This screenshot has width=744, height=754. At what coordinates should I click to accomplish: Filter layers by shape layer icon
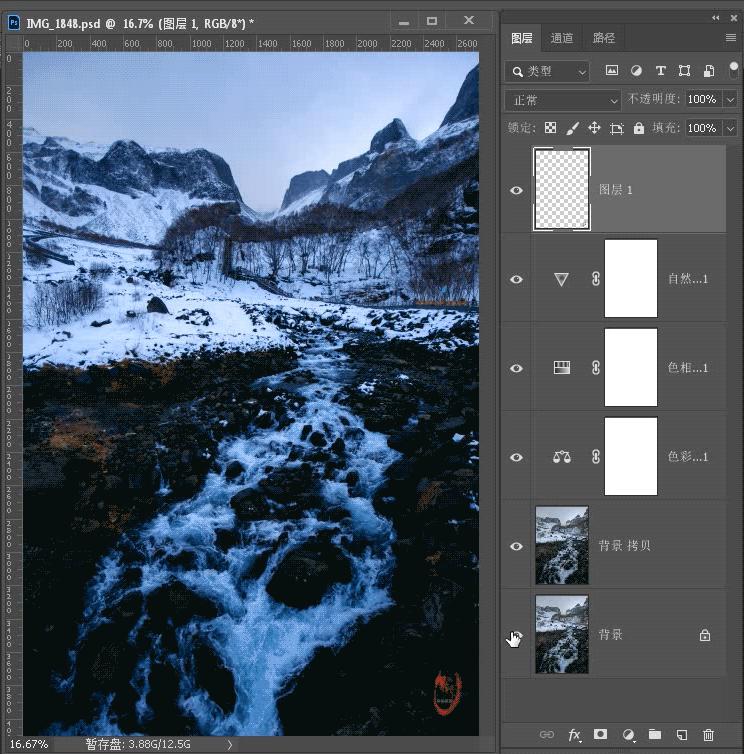click(x=684, y=71)
